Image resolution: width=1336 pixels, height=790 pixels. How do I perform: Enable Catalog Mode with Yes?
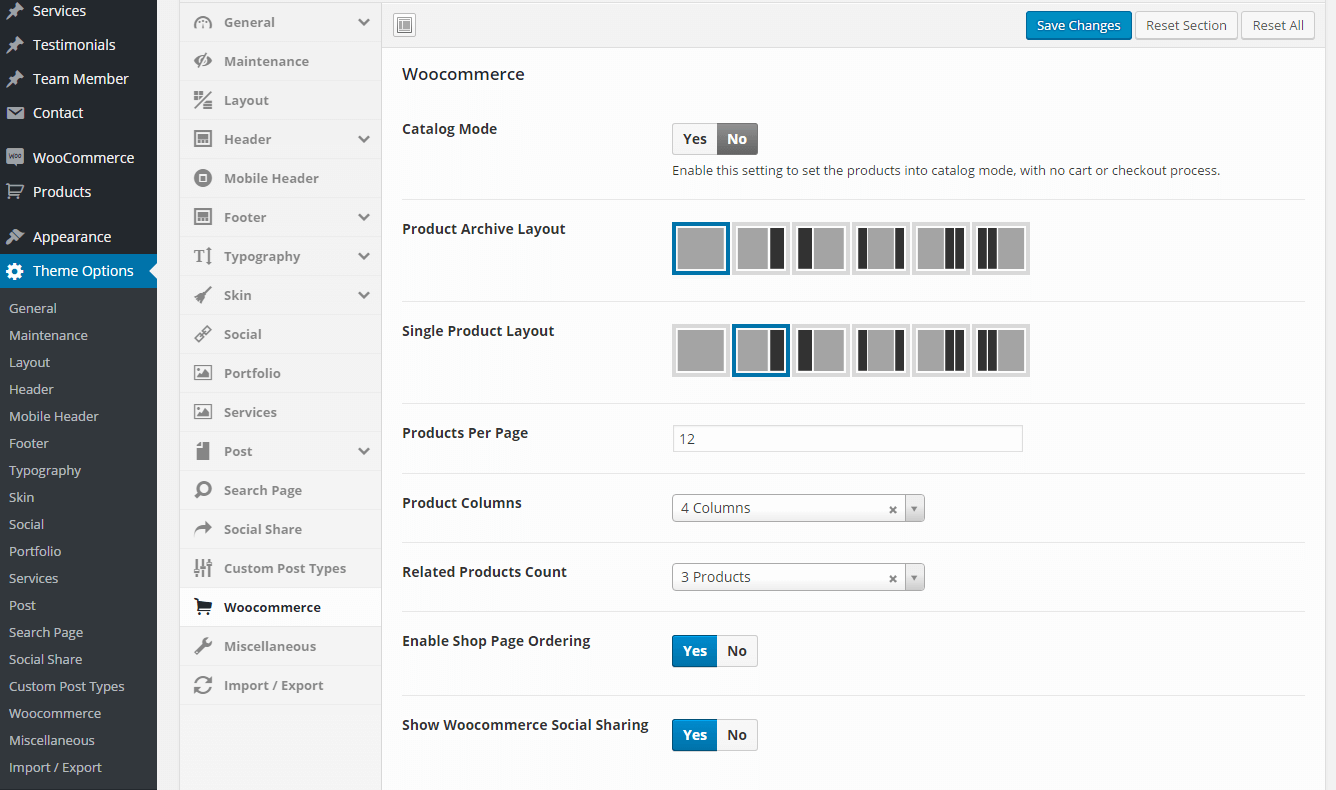pyautogui.click(x=694, y=139)
